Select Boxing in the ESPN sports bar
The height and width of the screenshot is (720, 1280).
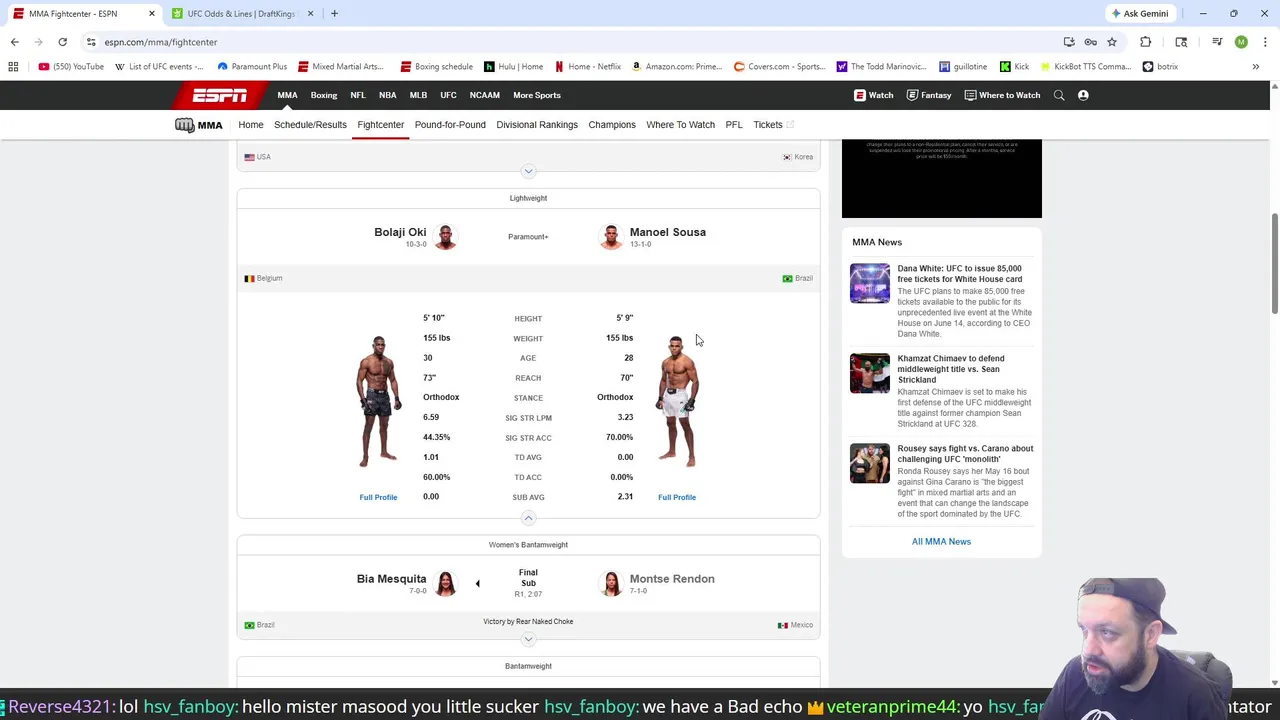click(324, 95)
